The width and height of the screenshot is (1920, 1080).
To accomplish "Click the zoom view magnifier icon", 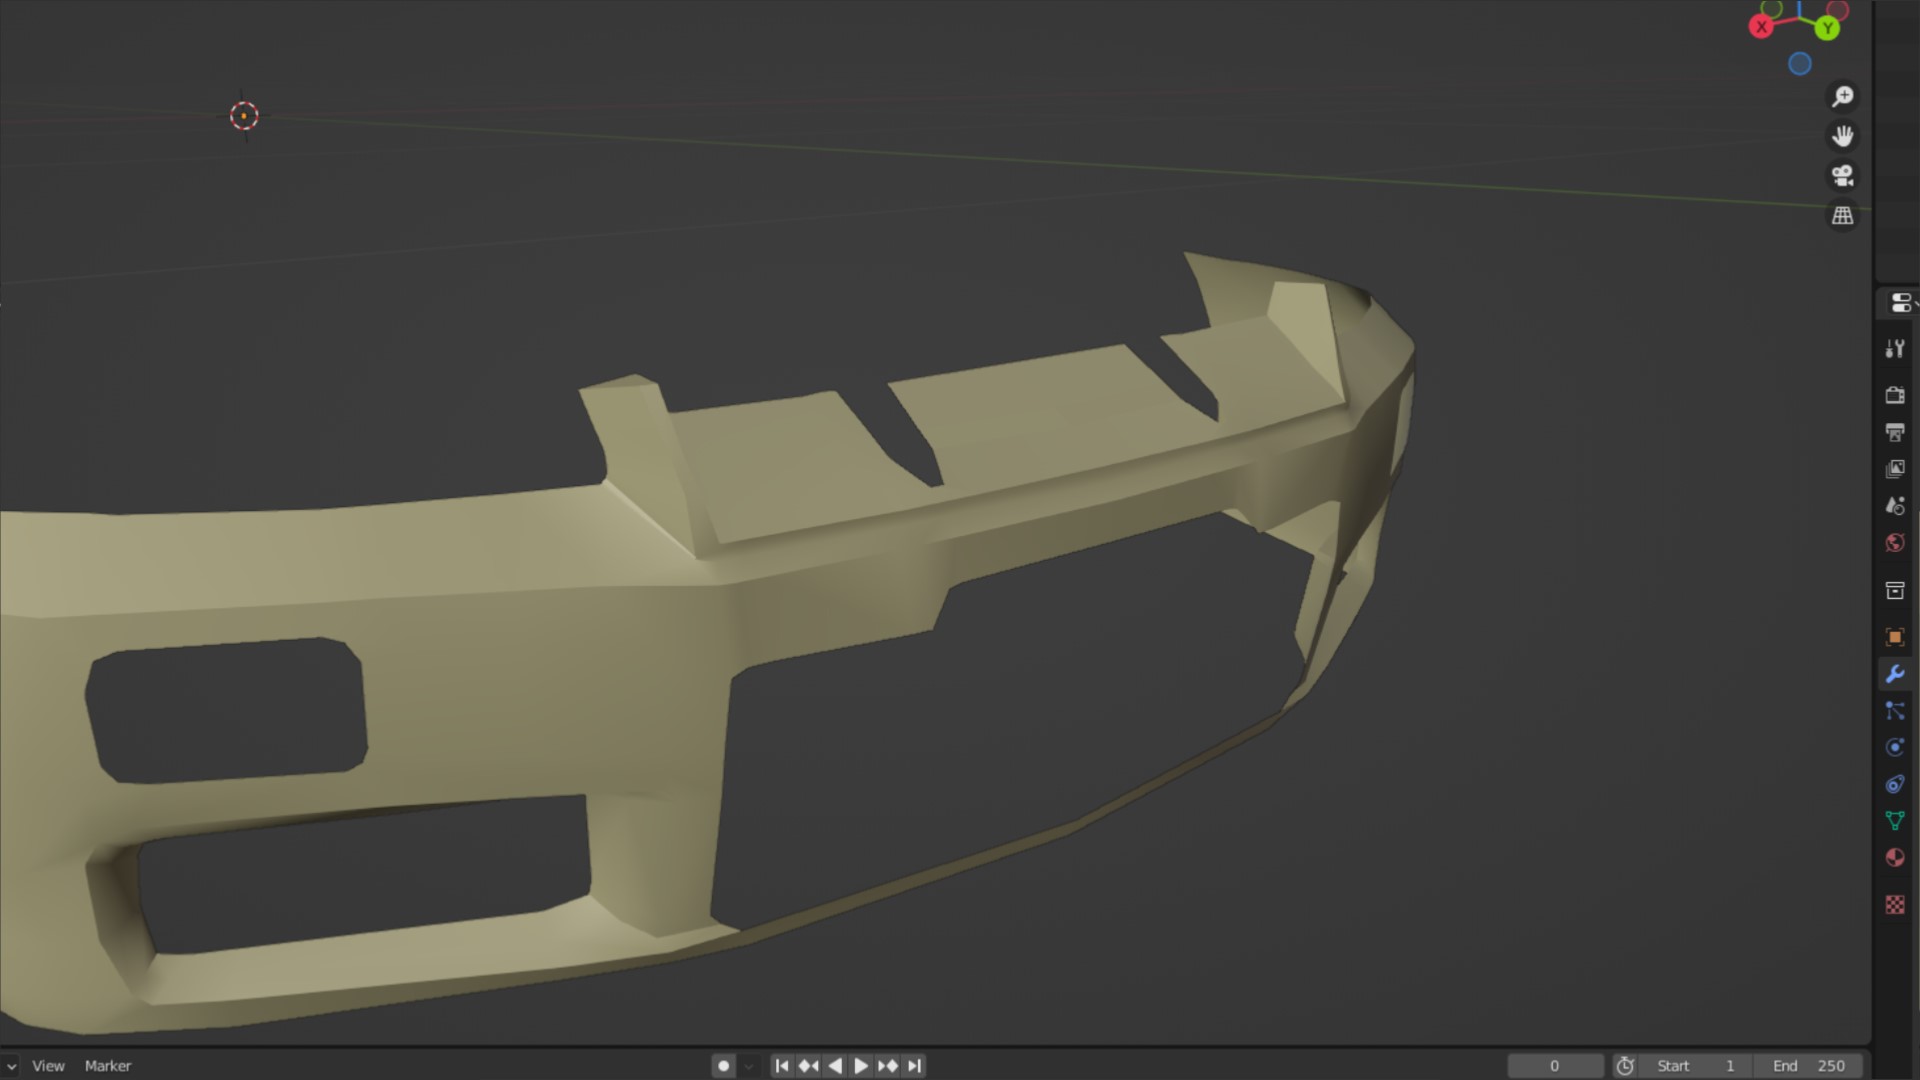I will coord(1842,96).
